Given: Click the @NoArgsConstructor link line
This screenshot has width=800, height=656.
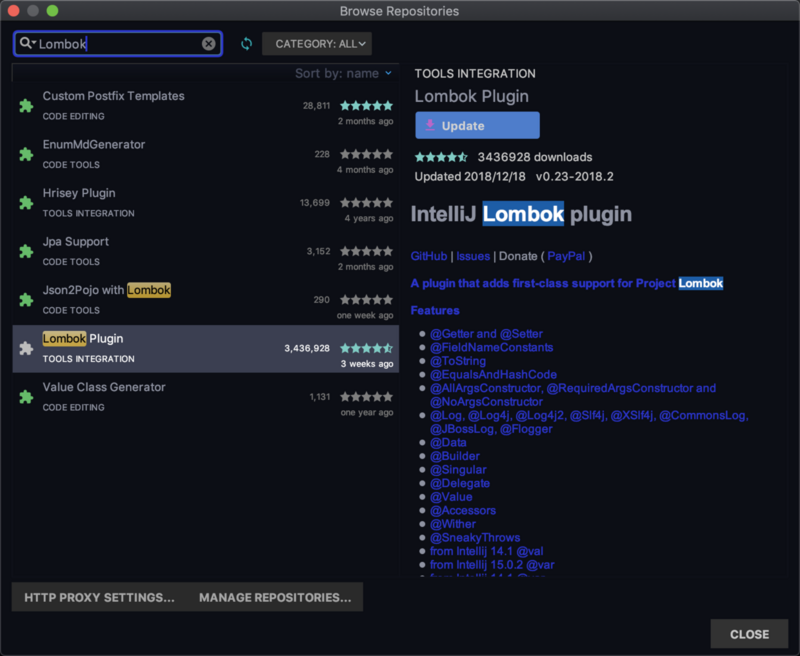Looking at the screenshot, I should [486, 402].
